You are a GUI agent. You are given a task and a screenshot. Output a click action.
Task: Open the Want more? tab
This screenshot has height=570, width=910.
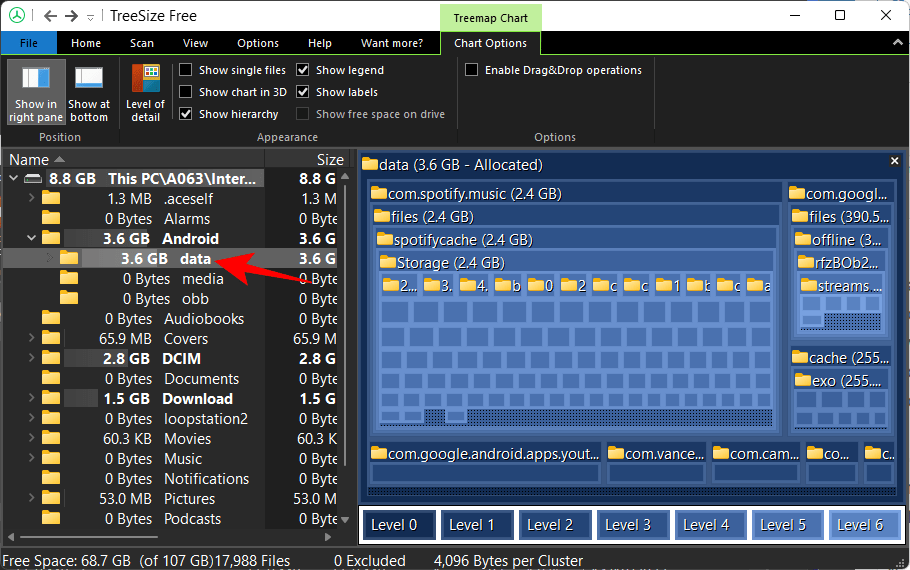click(392, 43)
